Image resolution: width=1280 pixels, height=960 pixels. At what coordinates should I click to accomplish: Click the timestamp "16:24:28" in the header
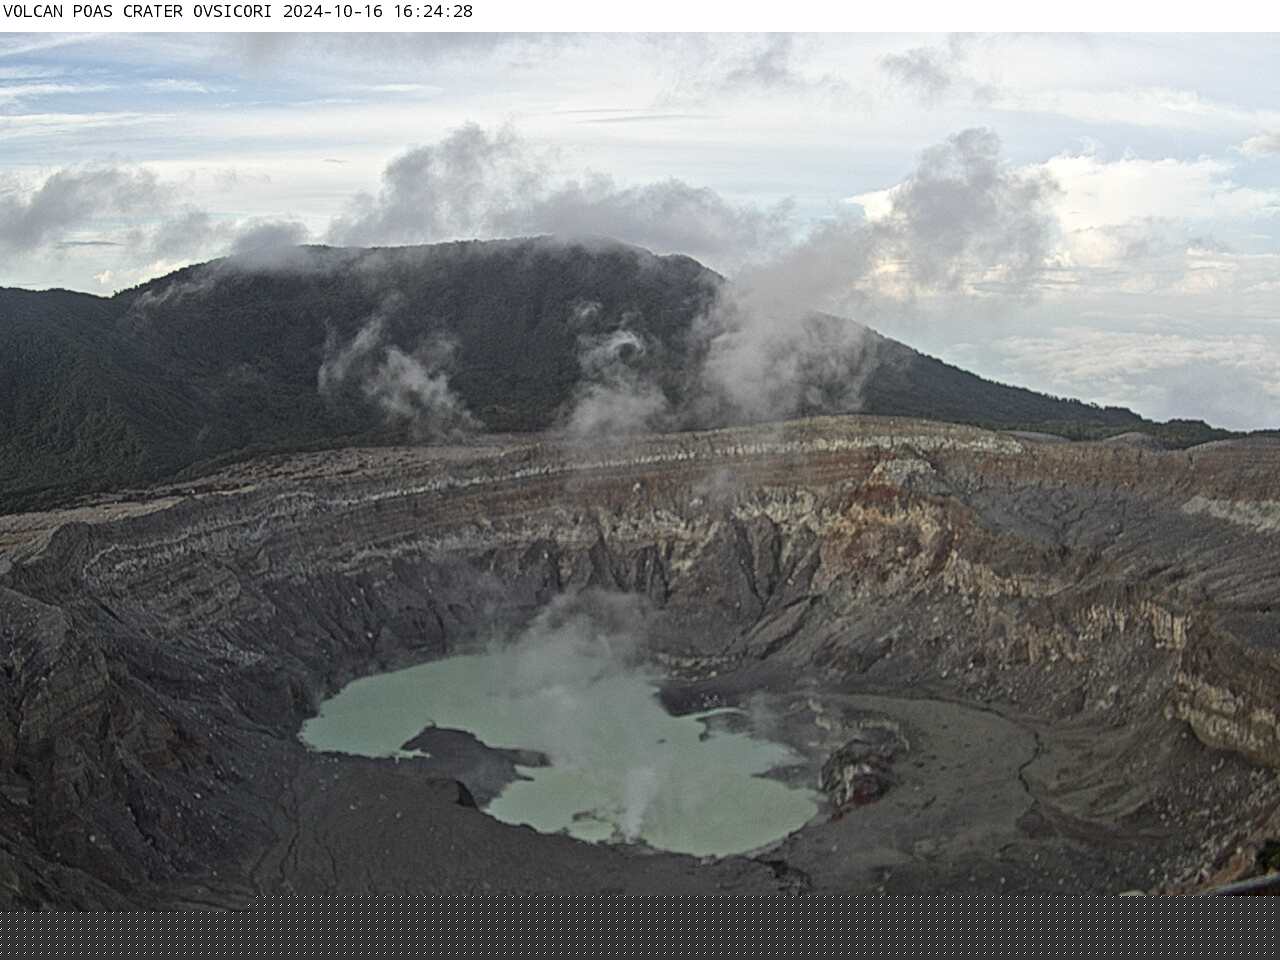(432, 12)
